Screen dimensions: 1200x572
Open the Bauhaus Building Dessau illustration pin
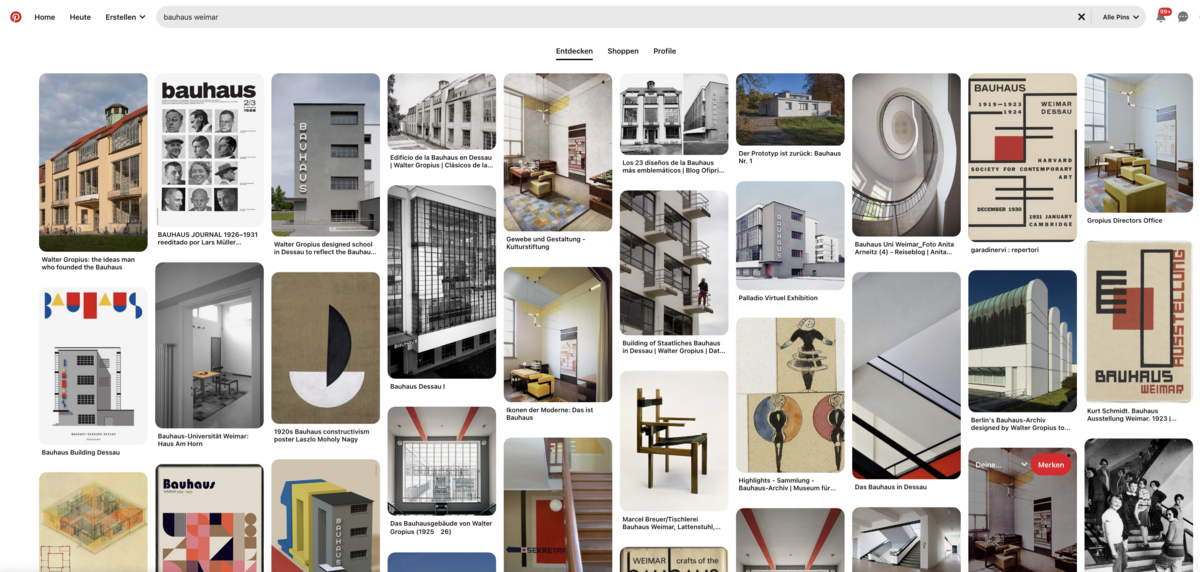93,366
